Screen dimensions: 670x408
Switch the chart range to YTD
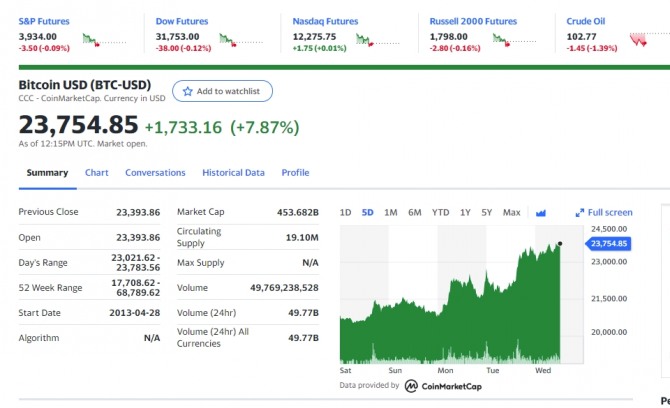[x=440, y=212]
